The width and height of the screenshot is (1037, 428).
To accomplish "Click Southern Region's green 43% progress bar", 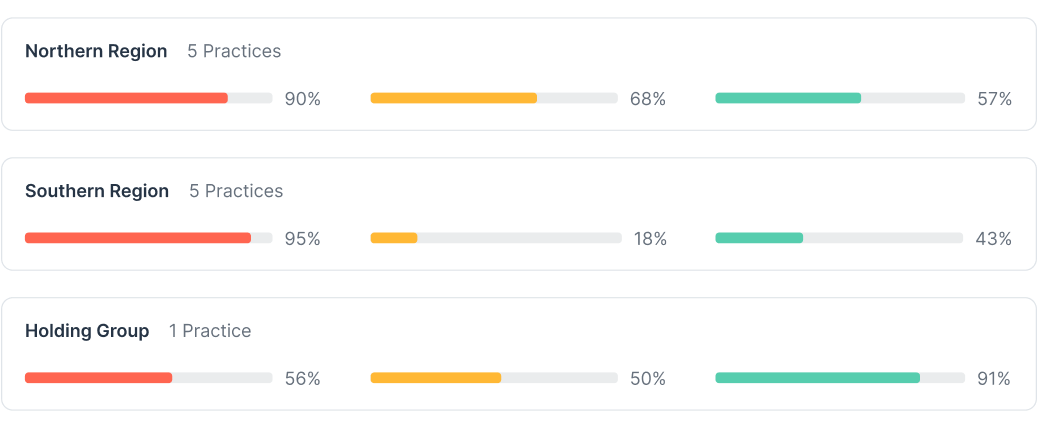I will pyautogui.click(x=839, y=238).
